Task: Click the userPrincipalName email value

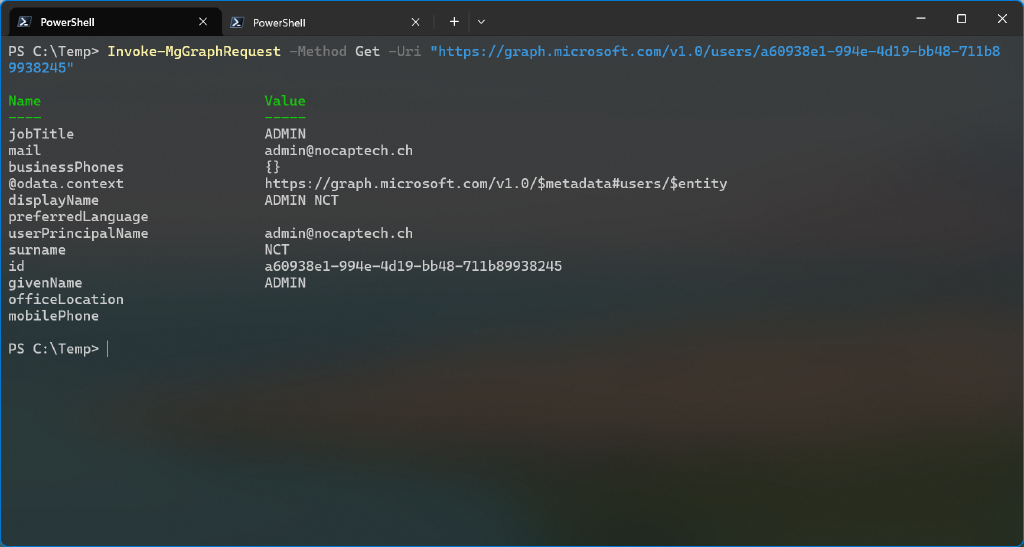Action: click(338, 234)
